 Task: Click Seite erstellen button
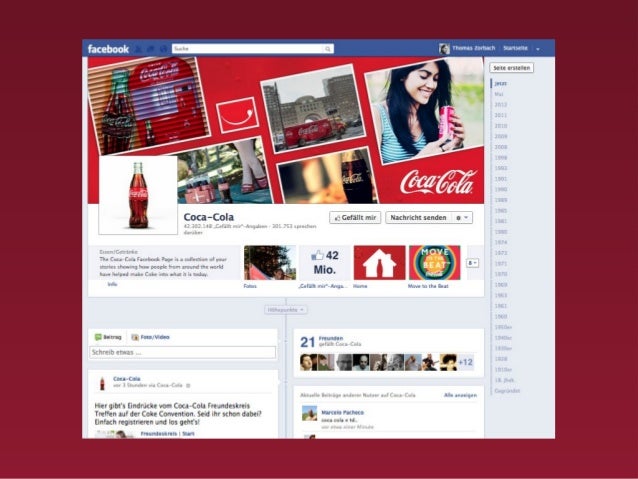(x=511, y=68)
